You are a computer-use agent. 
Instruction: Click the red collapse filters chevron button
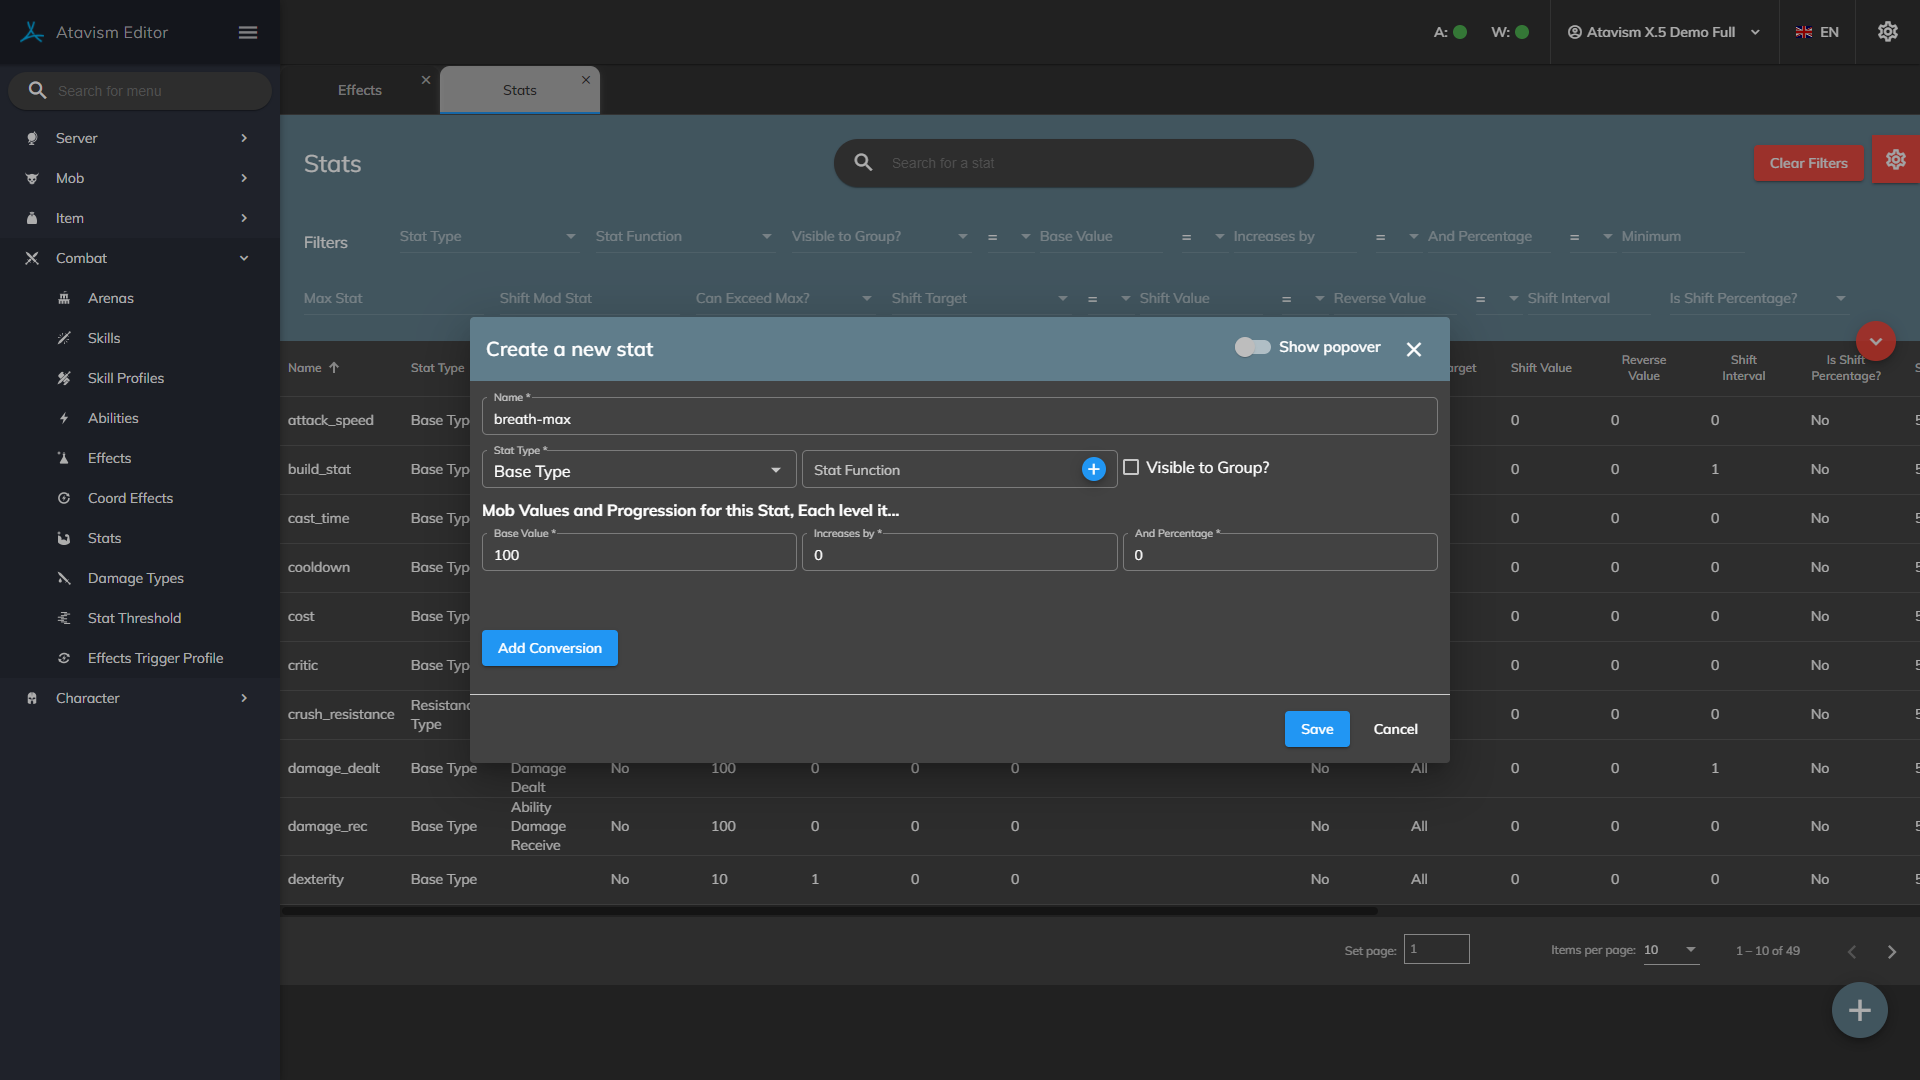1875,342
